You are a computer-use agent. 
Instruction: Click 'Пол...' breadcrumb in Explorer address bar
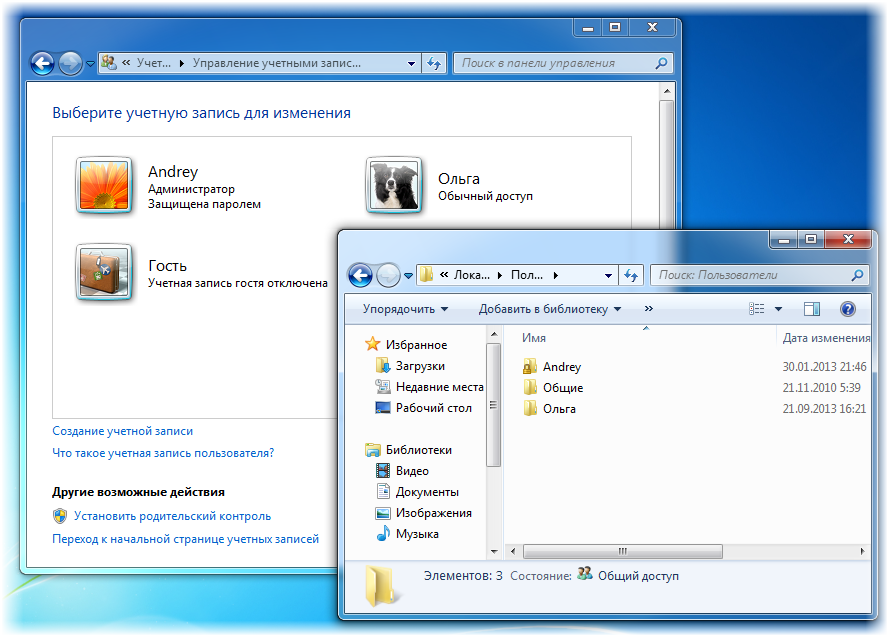click(x=527, y=275)
